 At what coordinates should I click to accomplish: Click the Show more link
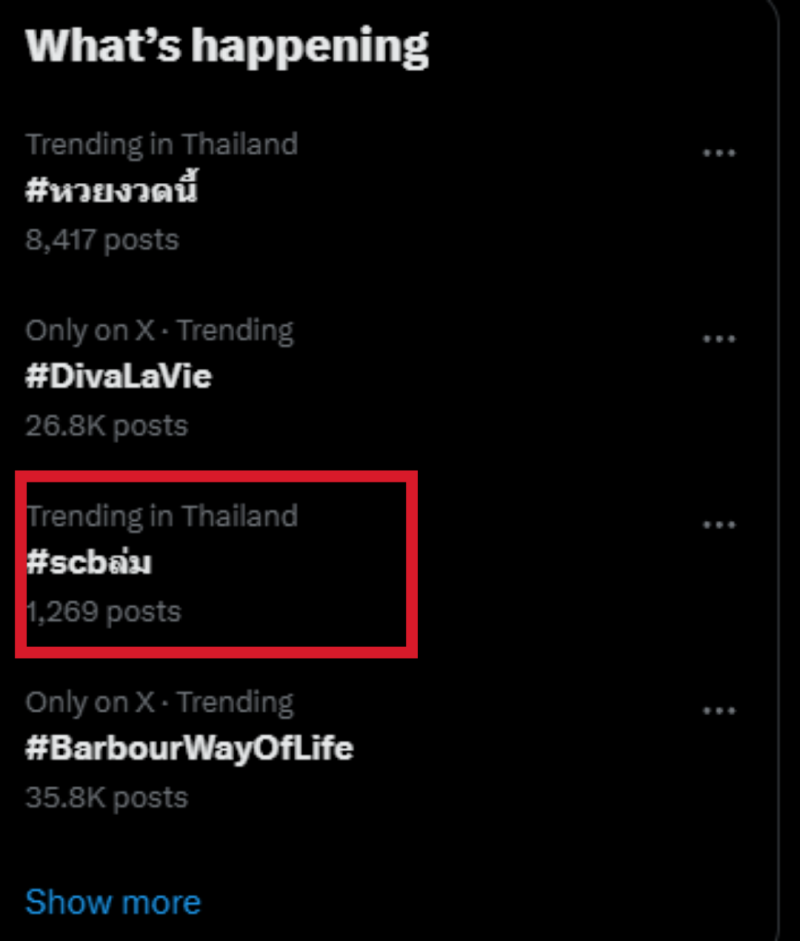[113, 902]
